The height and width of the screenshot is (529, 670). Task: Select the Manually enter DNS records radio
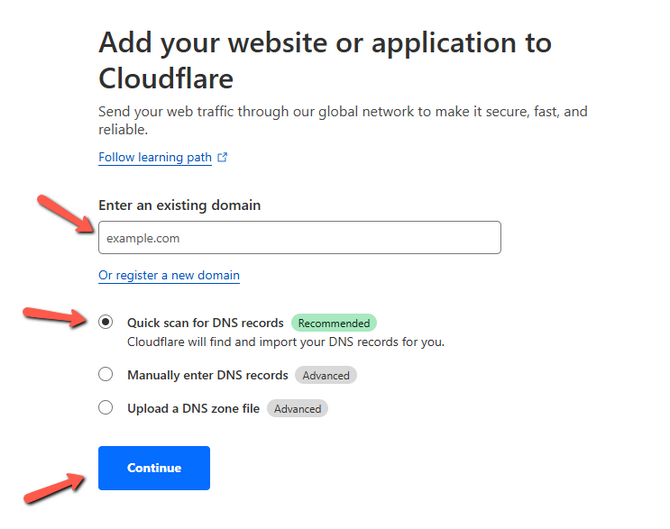pyautogui.click(x=106, y=374)
